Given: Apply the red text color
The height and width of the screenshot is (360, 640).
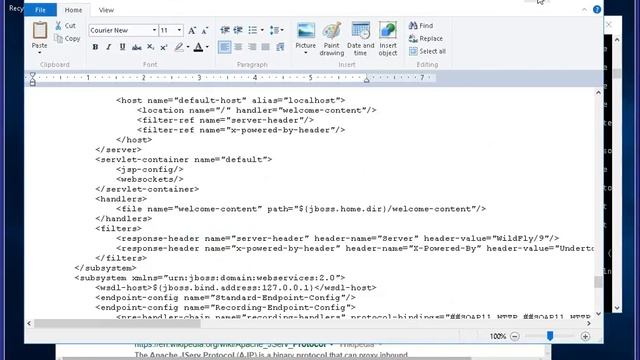Looking at the screenshot, I should pos(198,47).
